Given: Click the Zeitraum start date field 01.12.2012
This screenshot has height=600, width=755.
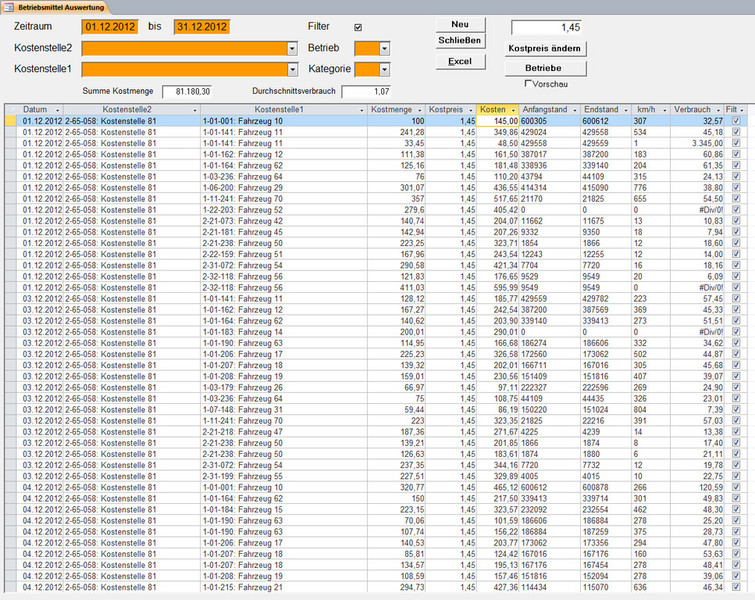Looking at the screenshot, I should [x=110, y=27].
